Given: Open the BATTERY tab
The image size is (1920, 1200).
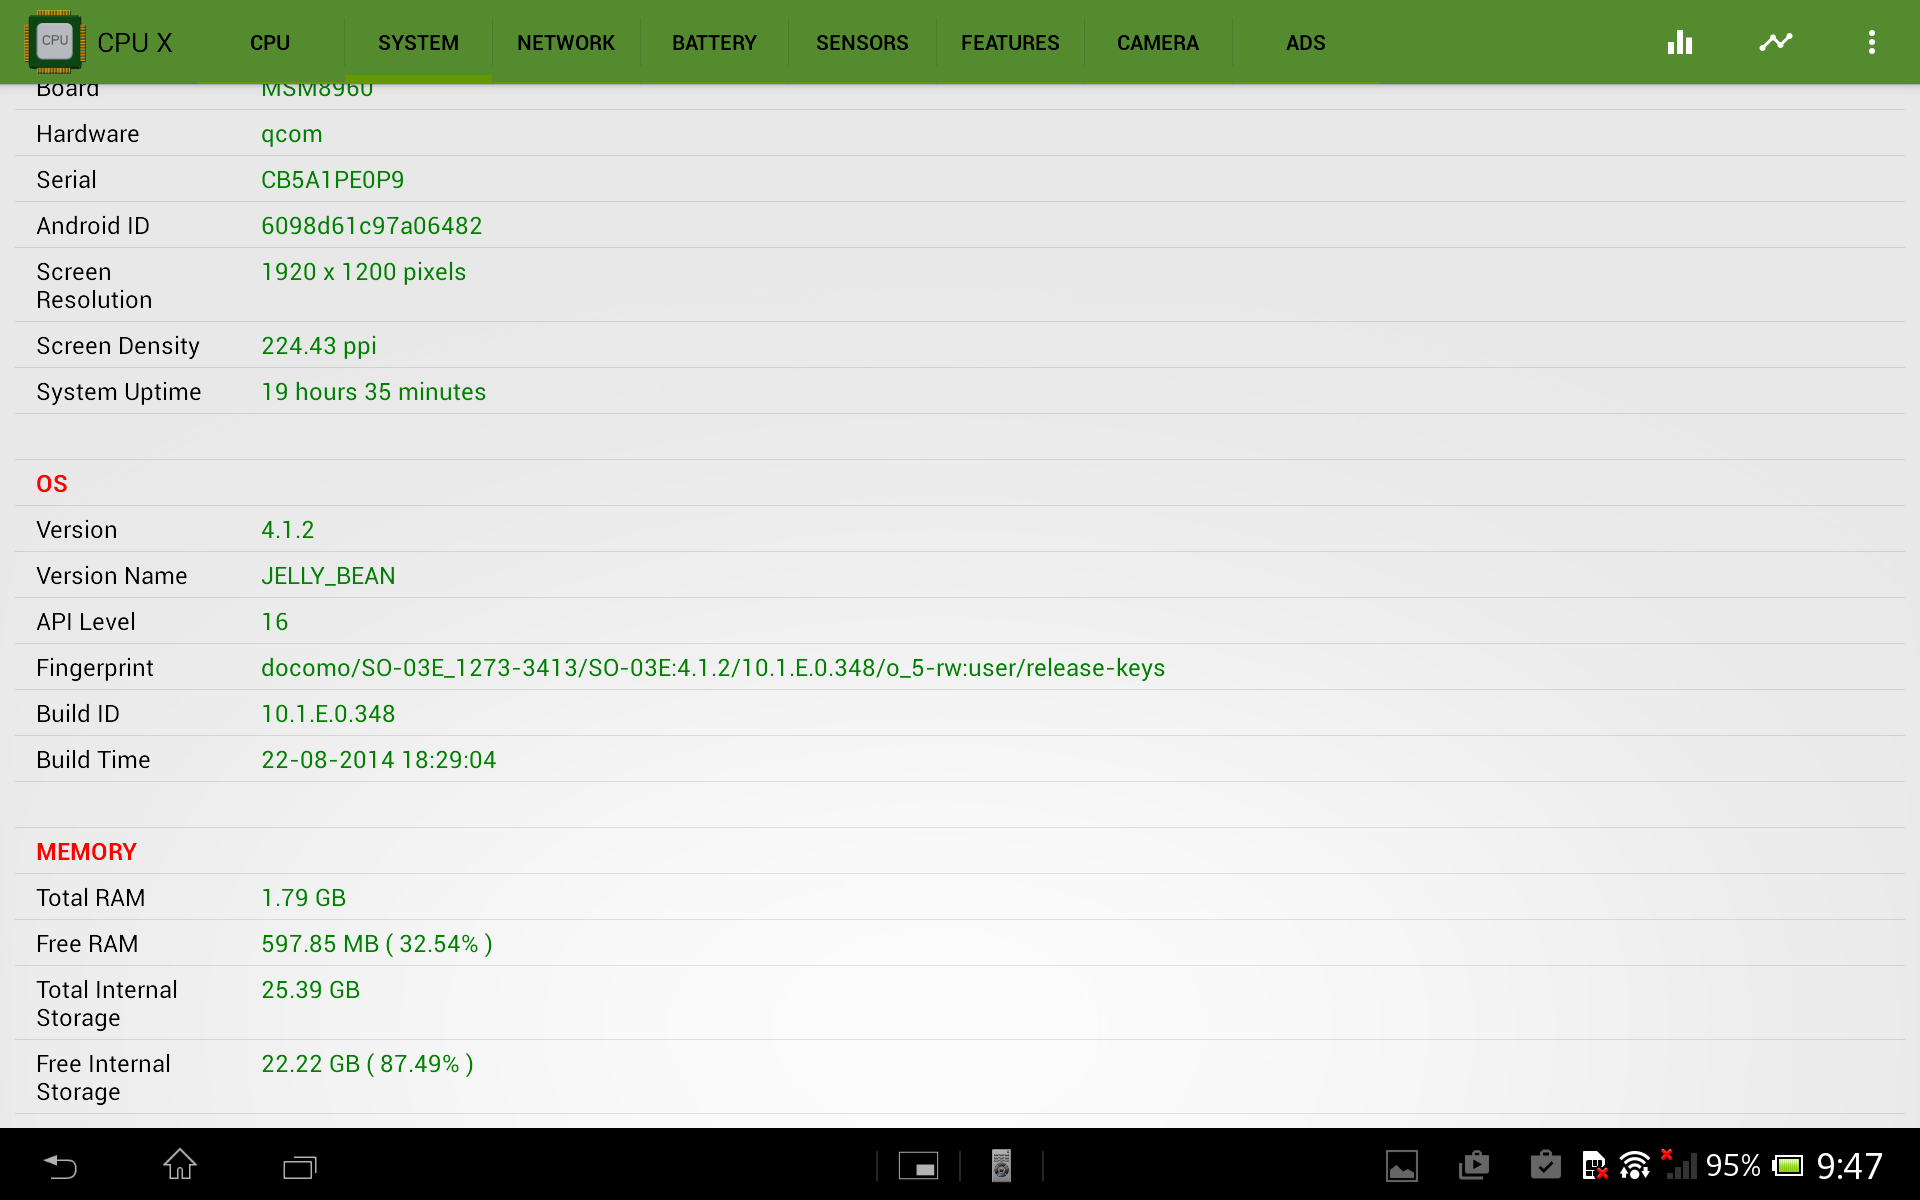Looking at the screenshot, I should click(714, 43).
